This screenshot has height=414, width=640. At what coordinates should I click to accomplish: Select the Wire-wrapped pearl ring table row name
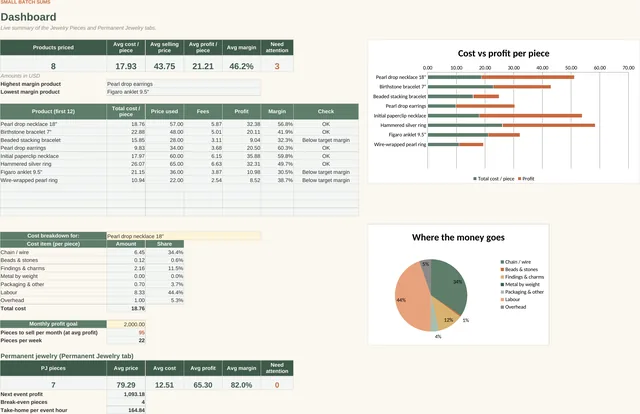(x=29, y=180)
